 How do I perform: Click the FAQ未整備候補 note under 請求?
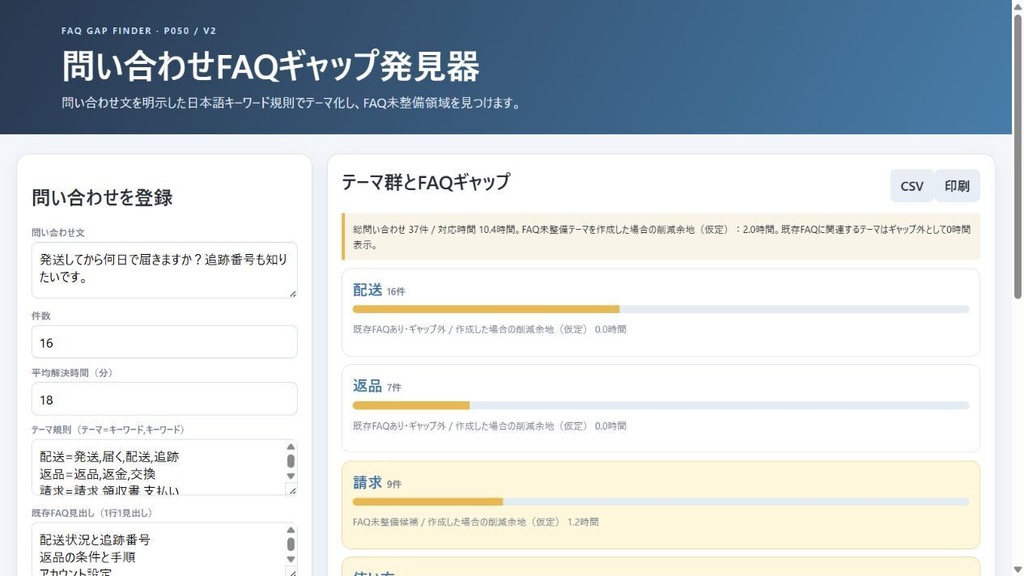[x=475, y=522]
